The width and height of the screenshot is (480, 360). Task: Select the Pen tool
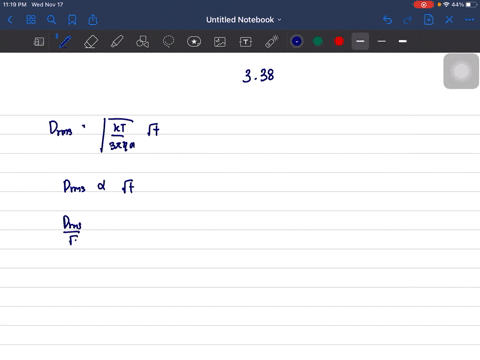pos(65,42)
